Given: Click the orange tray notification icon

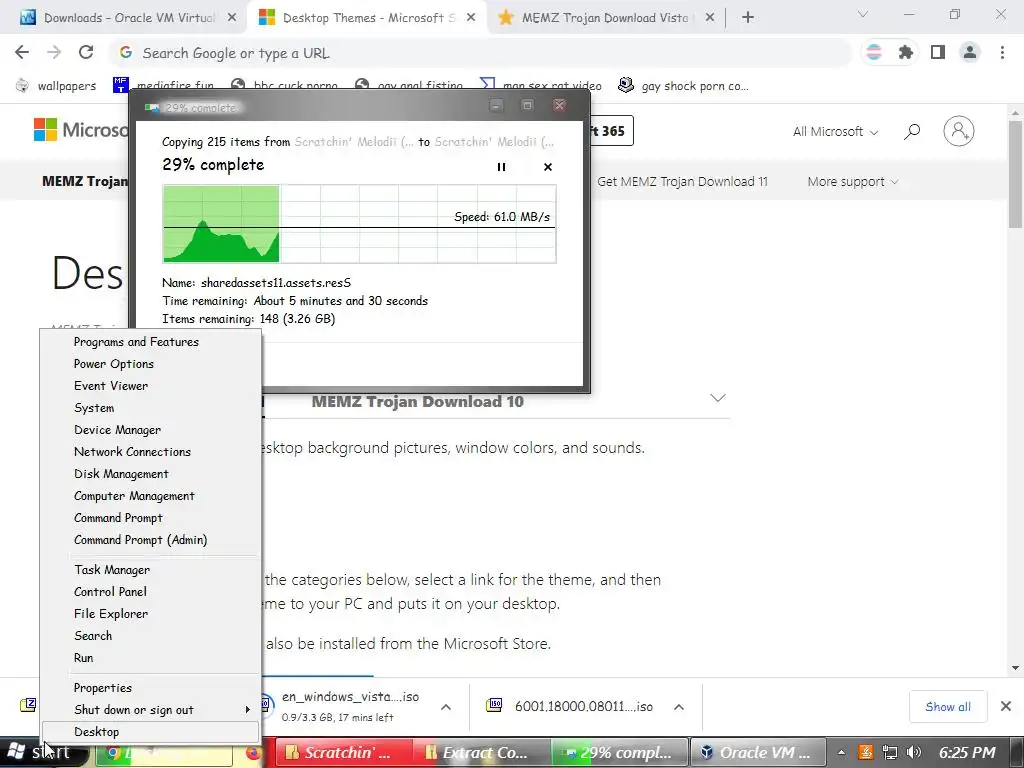Looking at the screenshot, I should point(865,752).
